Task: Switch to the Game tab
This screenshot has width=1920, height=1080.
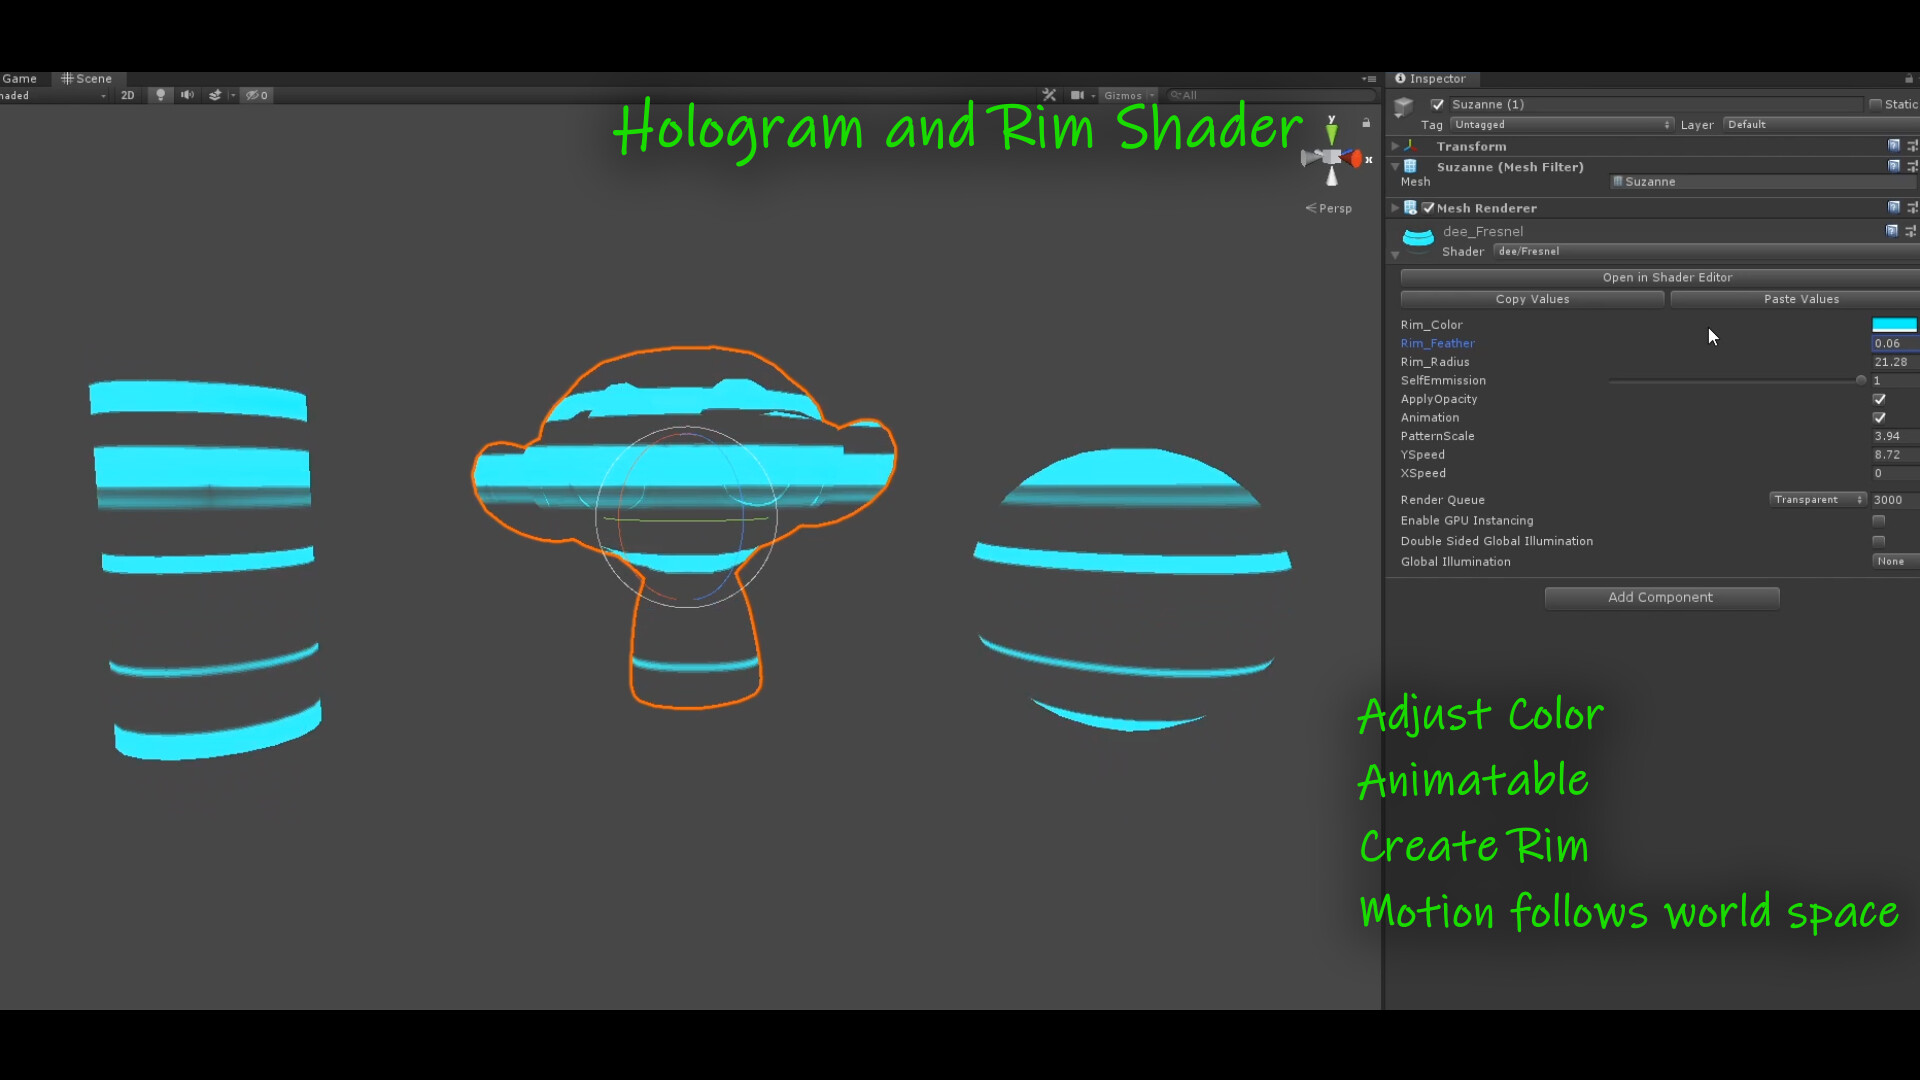Action: coord(19,78)
